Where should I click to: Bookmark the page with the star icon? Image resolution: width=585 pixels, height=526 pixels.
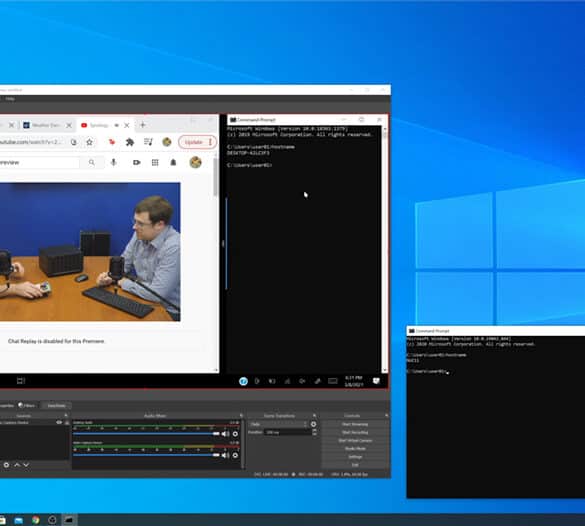tap(89, 142)
